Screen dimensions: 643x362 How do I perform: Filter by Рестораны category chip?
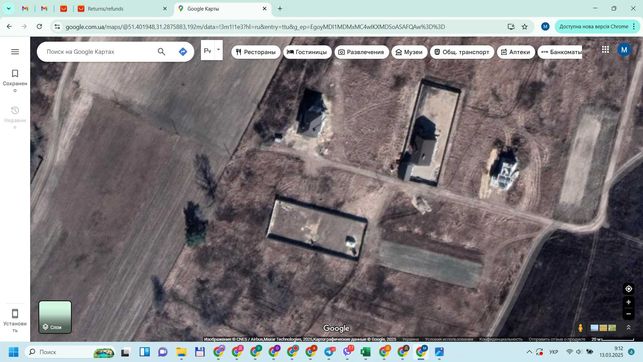pos(256,52)
